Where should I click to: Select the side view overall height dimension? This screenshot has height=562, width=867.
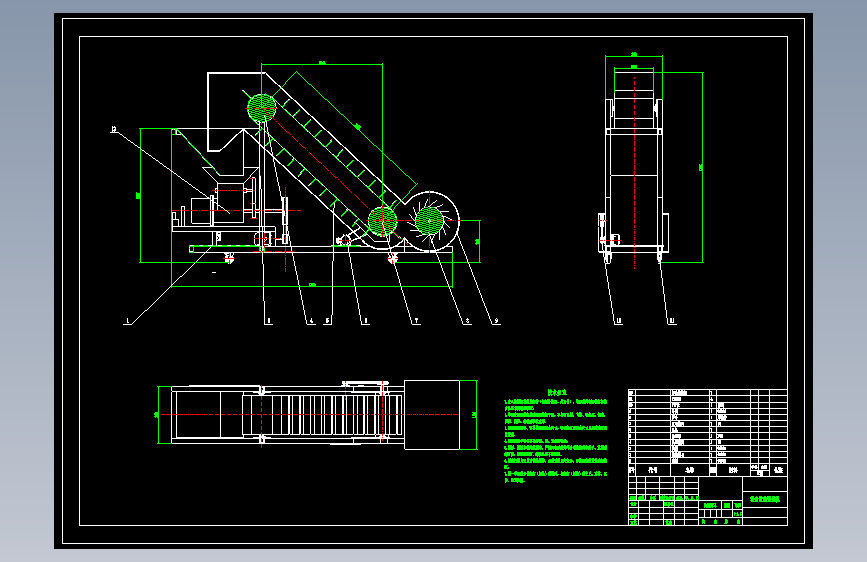pyautogui.click(x=701, y=167)
